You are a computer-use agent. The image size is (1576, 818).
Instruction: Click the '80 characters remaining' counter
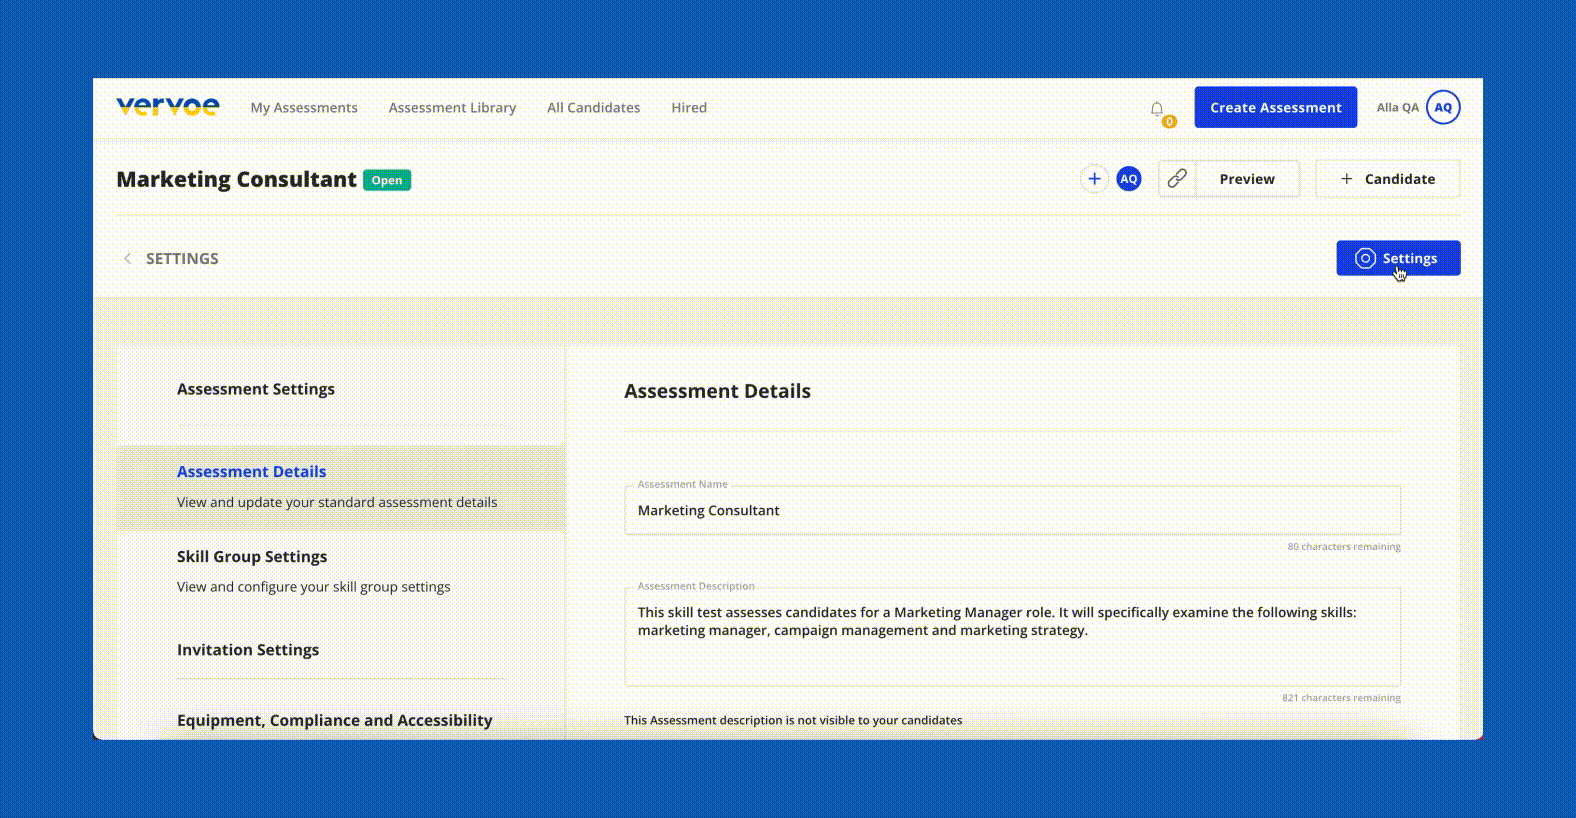pyautogui.click(x=1344, y=547)
